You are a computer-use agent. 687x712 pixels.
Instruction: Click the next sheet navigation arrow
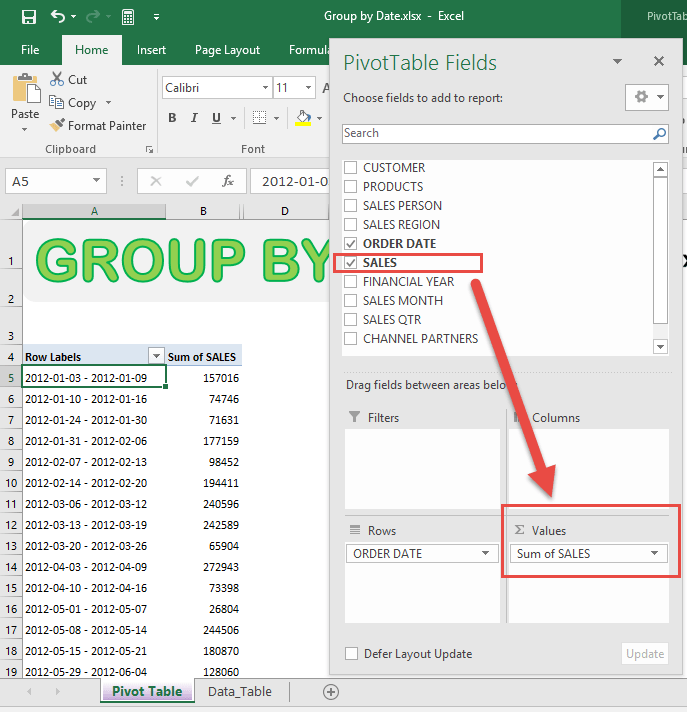click(57, 692)
